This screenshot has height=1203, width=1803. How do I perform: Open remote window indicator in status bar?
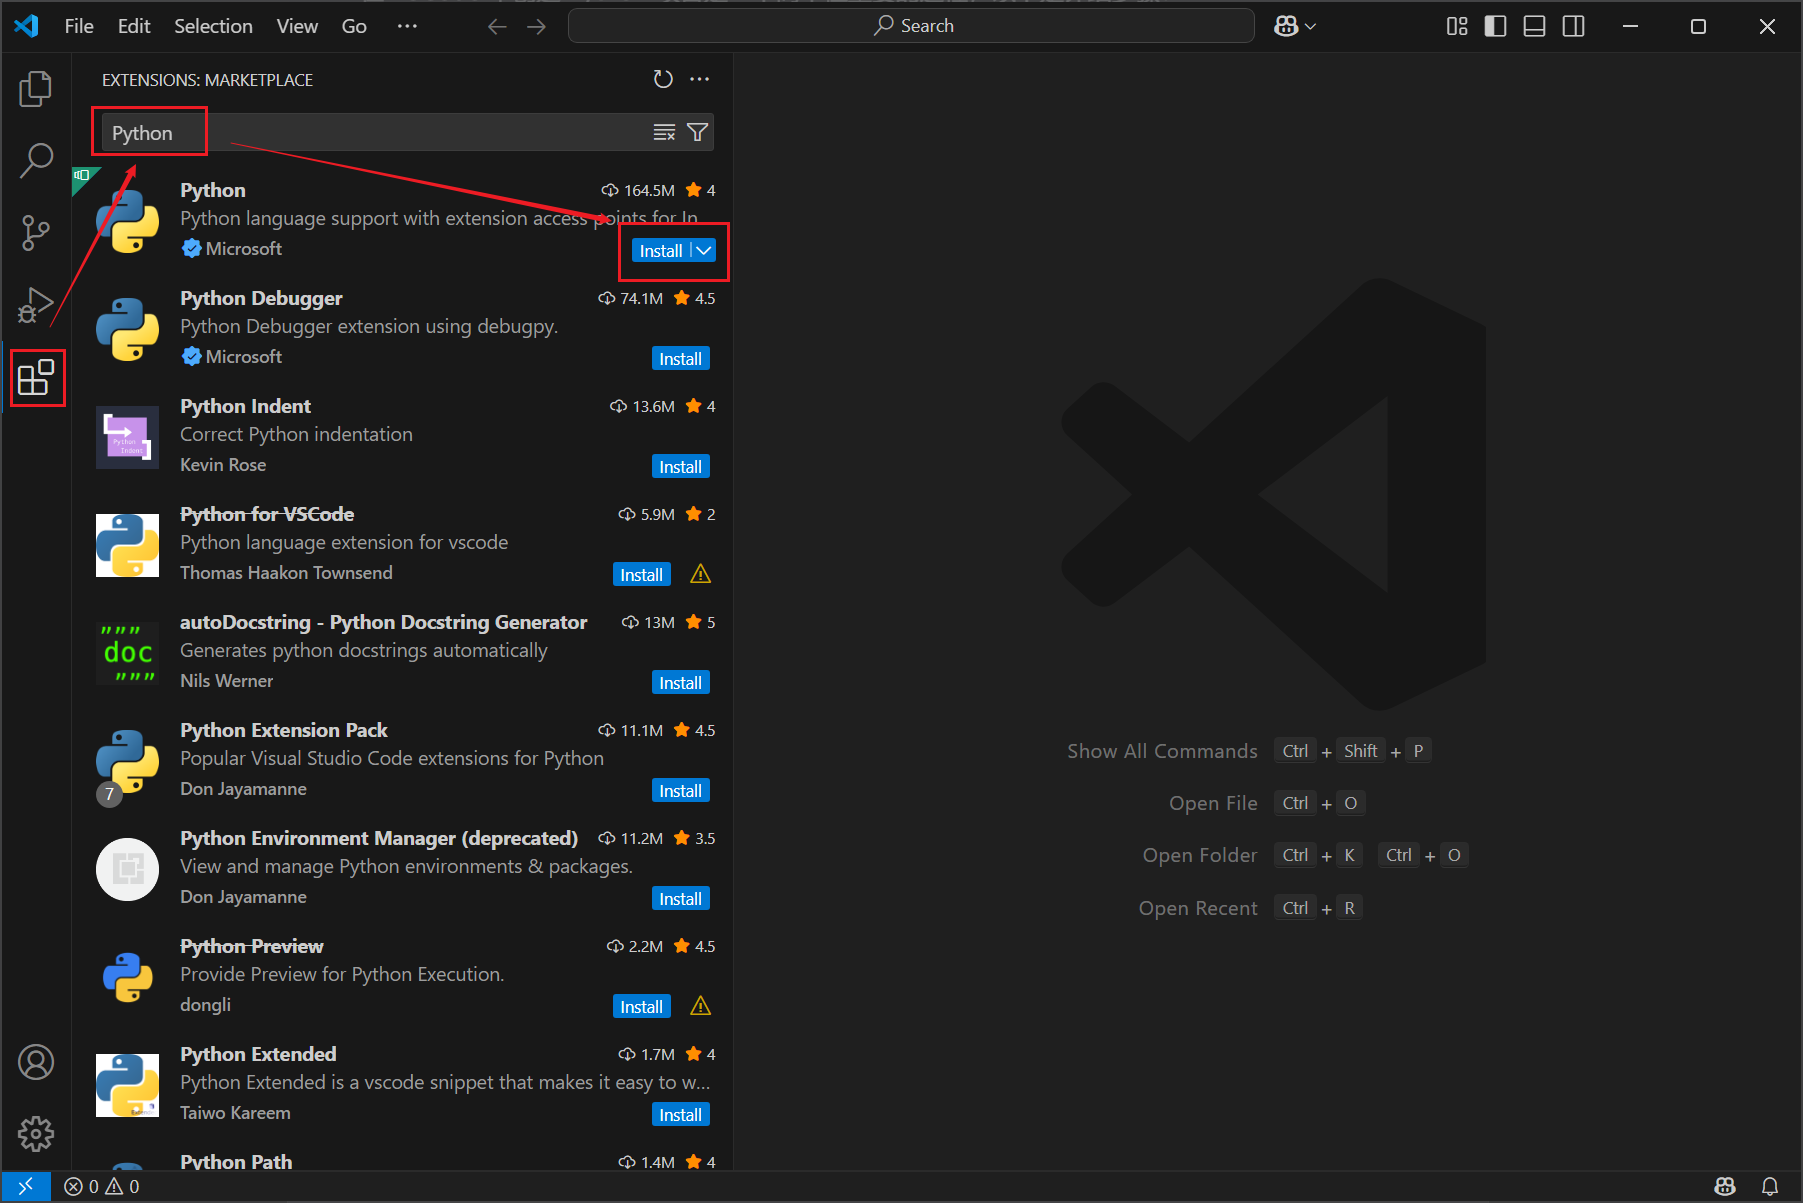[26, 1186]
